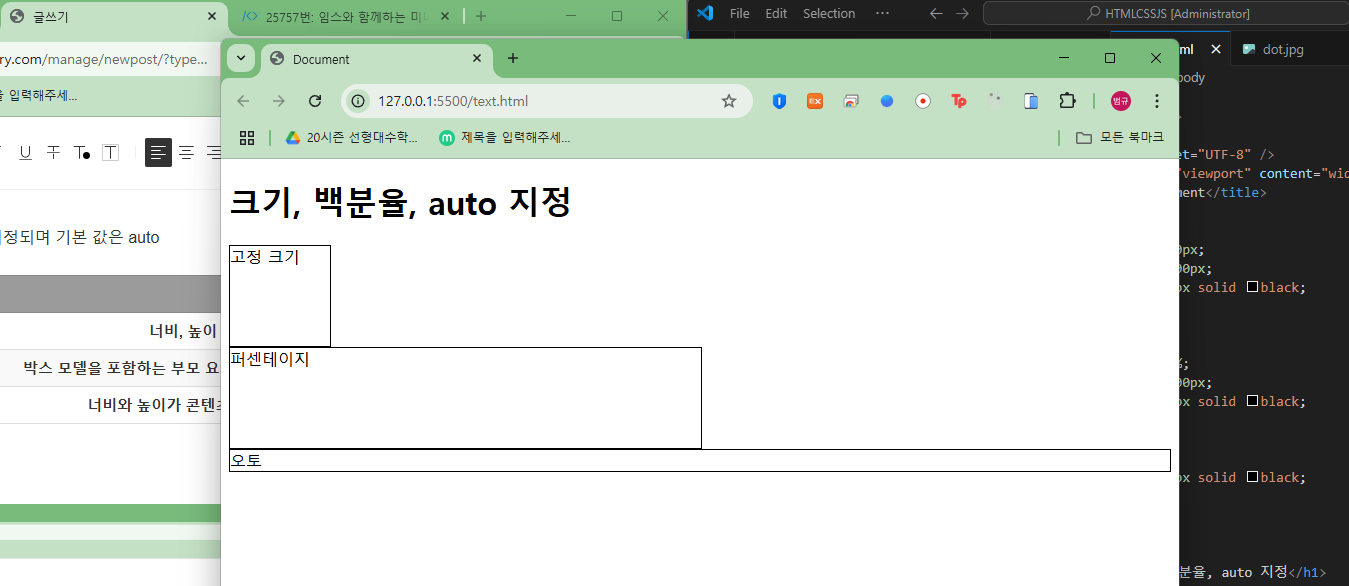Screen dimensions: 1349x586
Task: Open VS Code Selection menu
Action: (829, 13)
